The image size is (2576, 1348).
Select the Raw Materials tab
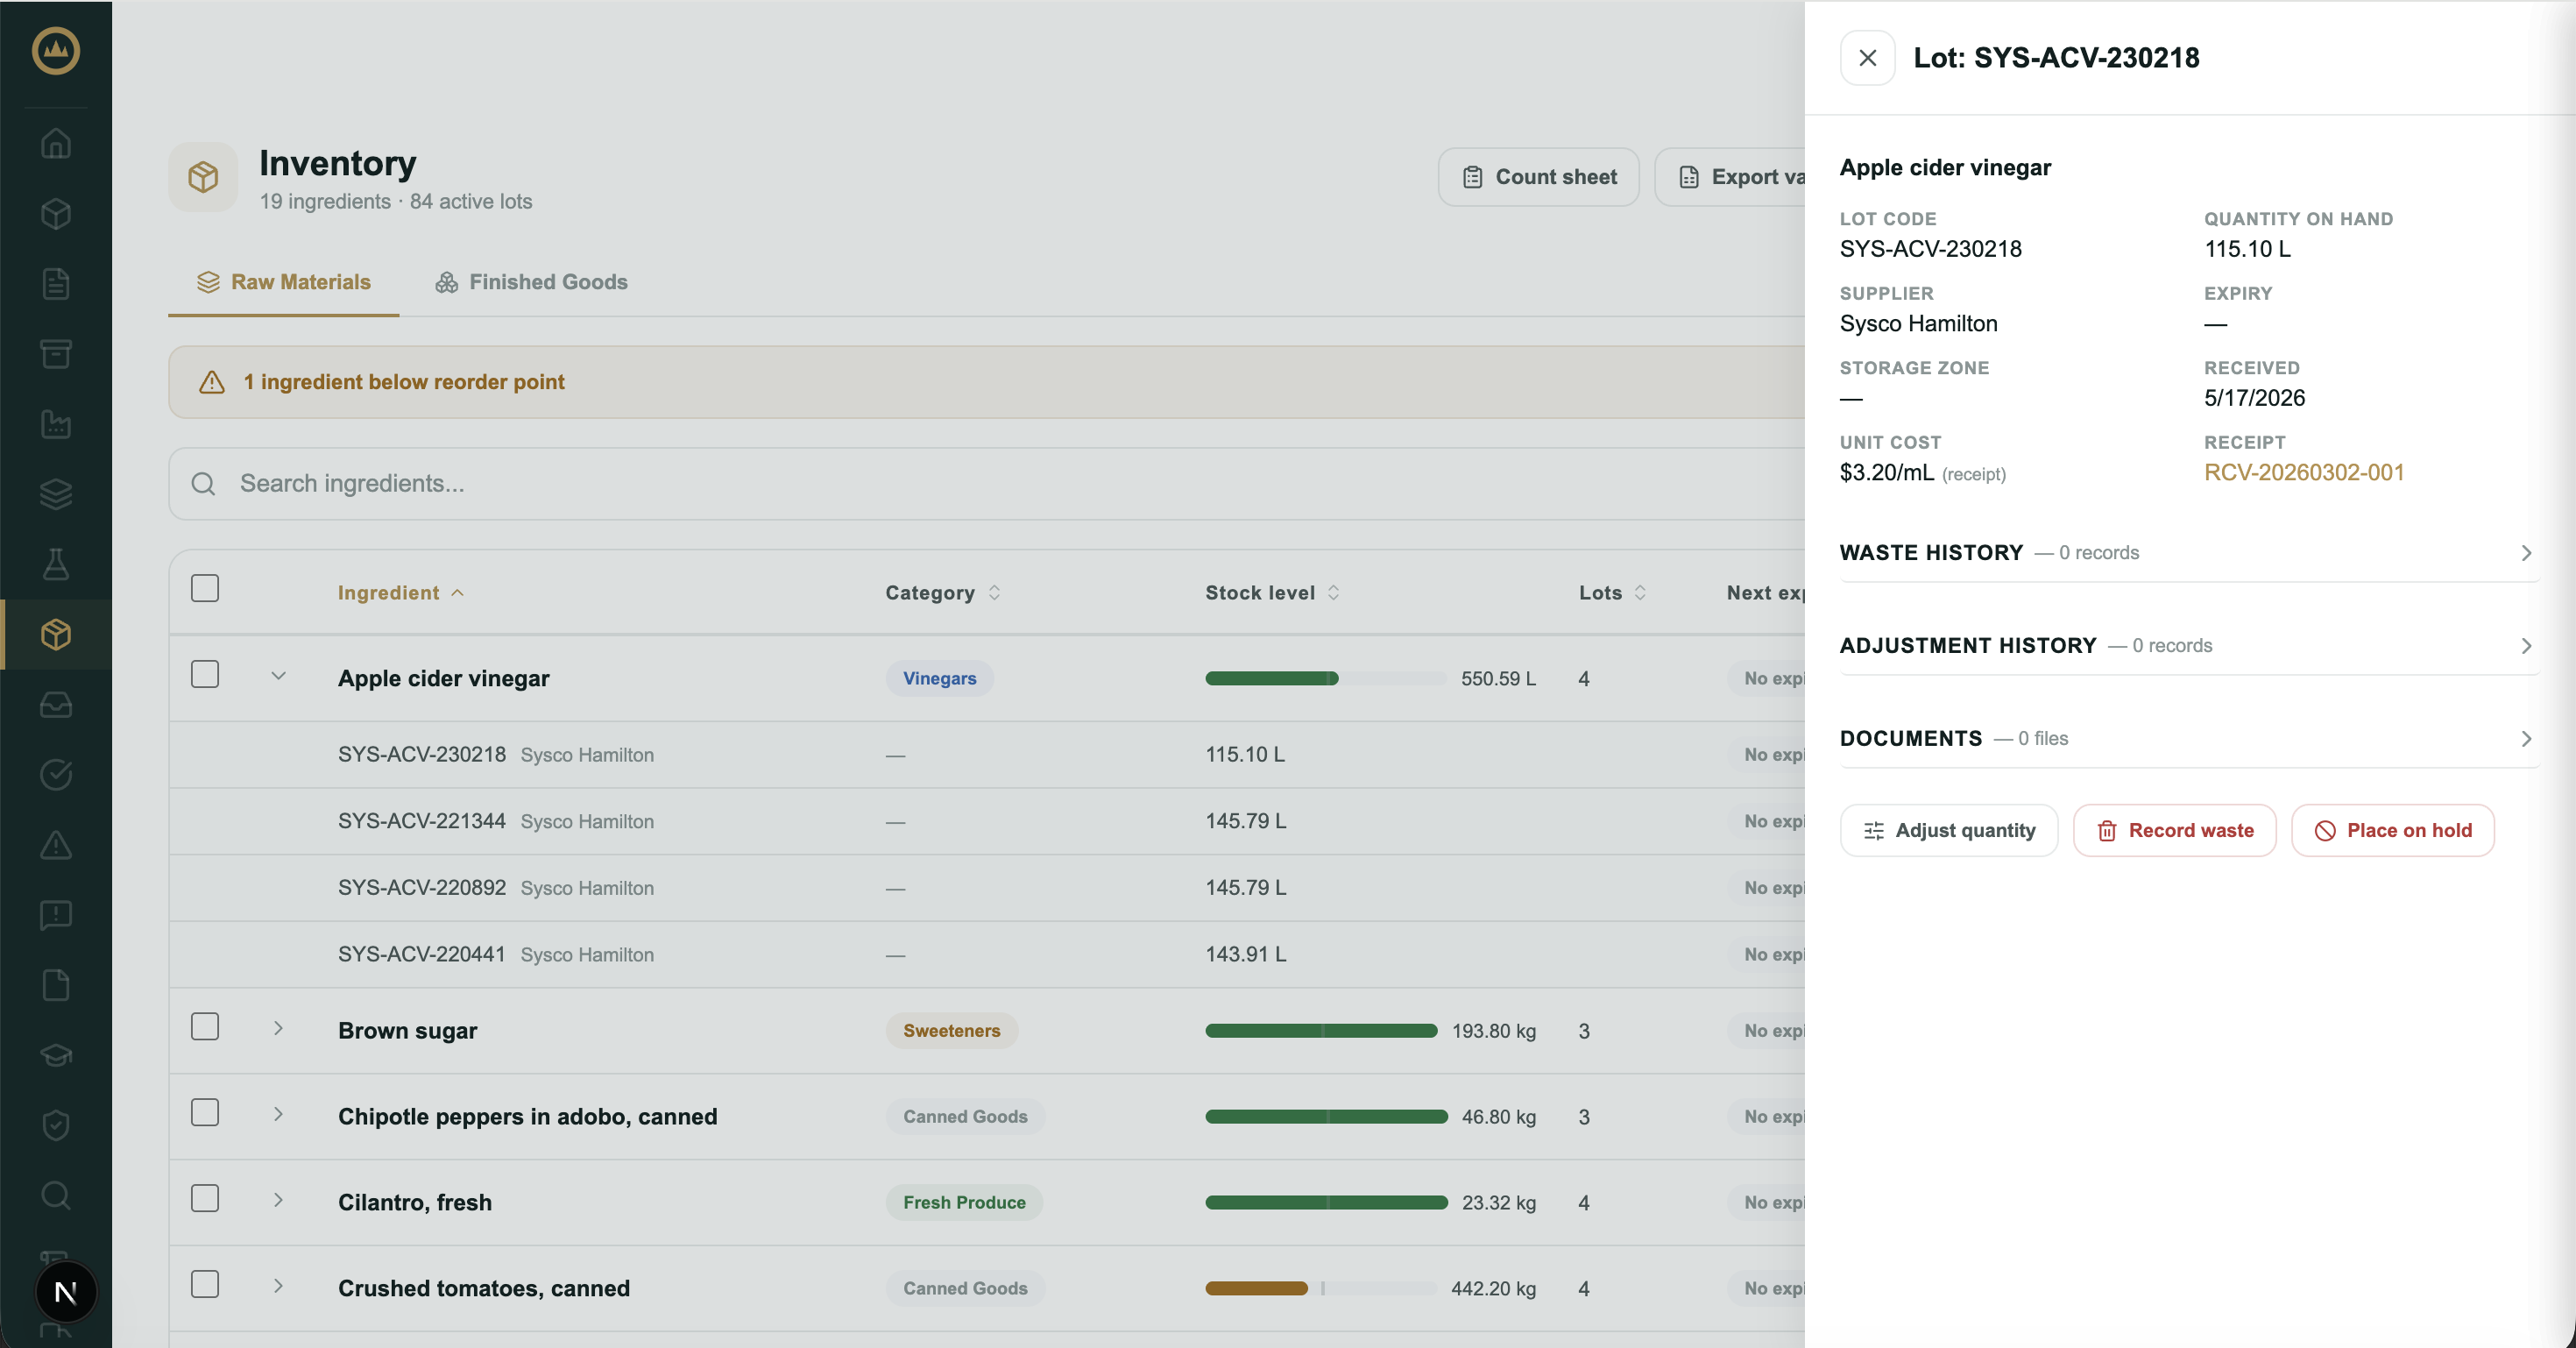point(283,282)
